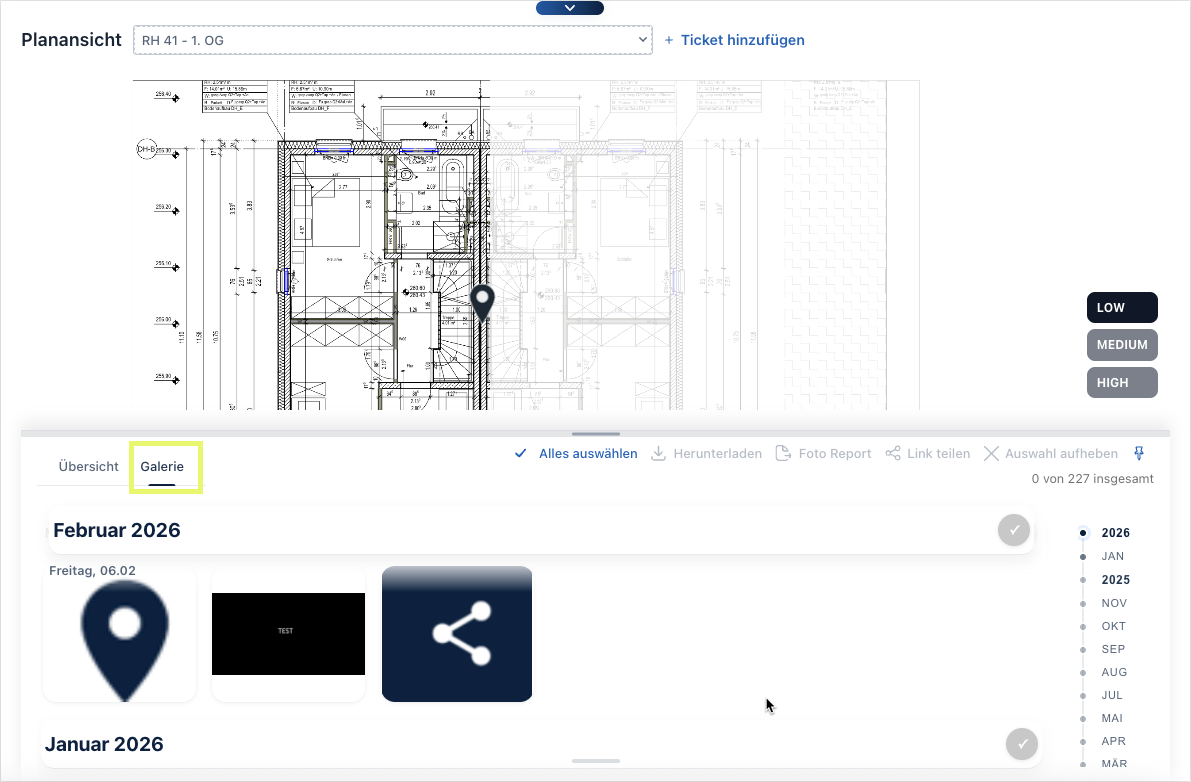Enable the MEDIUM quality option
This screenshot has height=782, width=1191.
point(1122,345)
